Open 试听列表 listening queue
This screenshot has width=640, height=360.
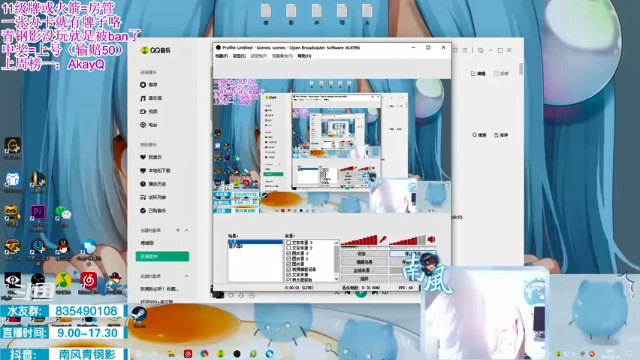153,198
